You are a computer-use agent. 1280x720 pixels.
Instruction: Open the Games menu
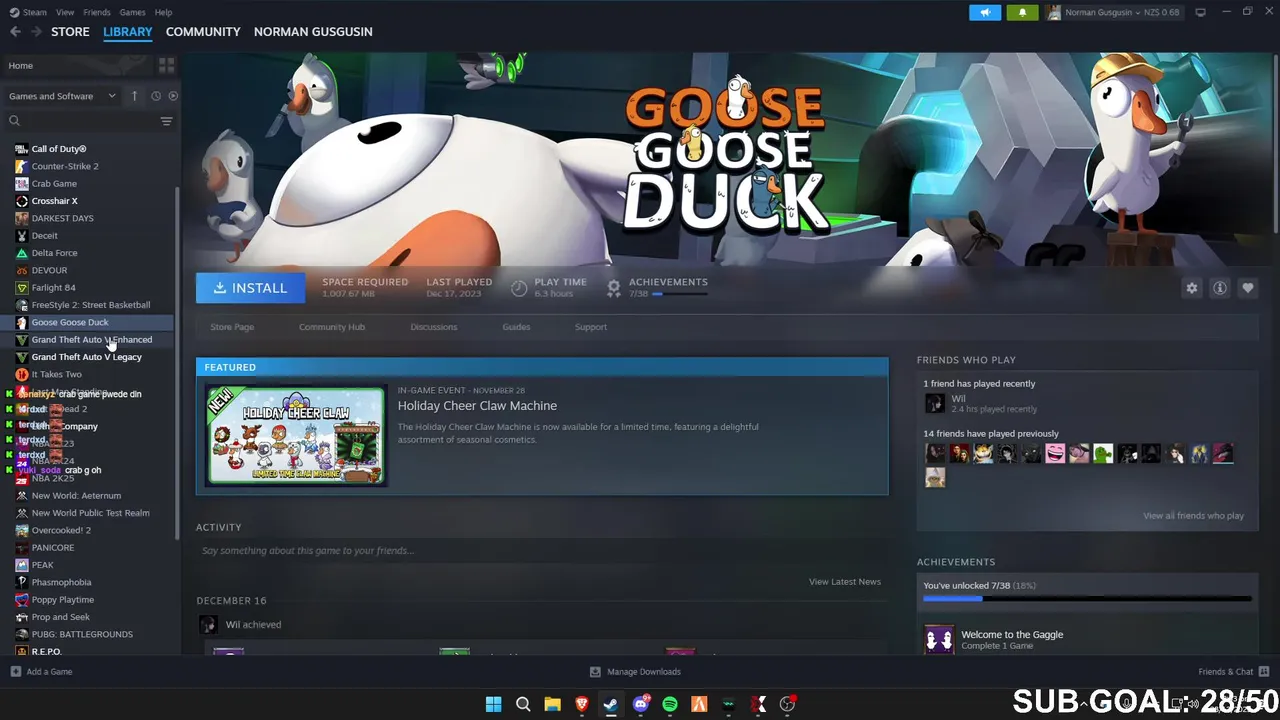(x=132, y=12)
